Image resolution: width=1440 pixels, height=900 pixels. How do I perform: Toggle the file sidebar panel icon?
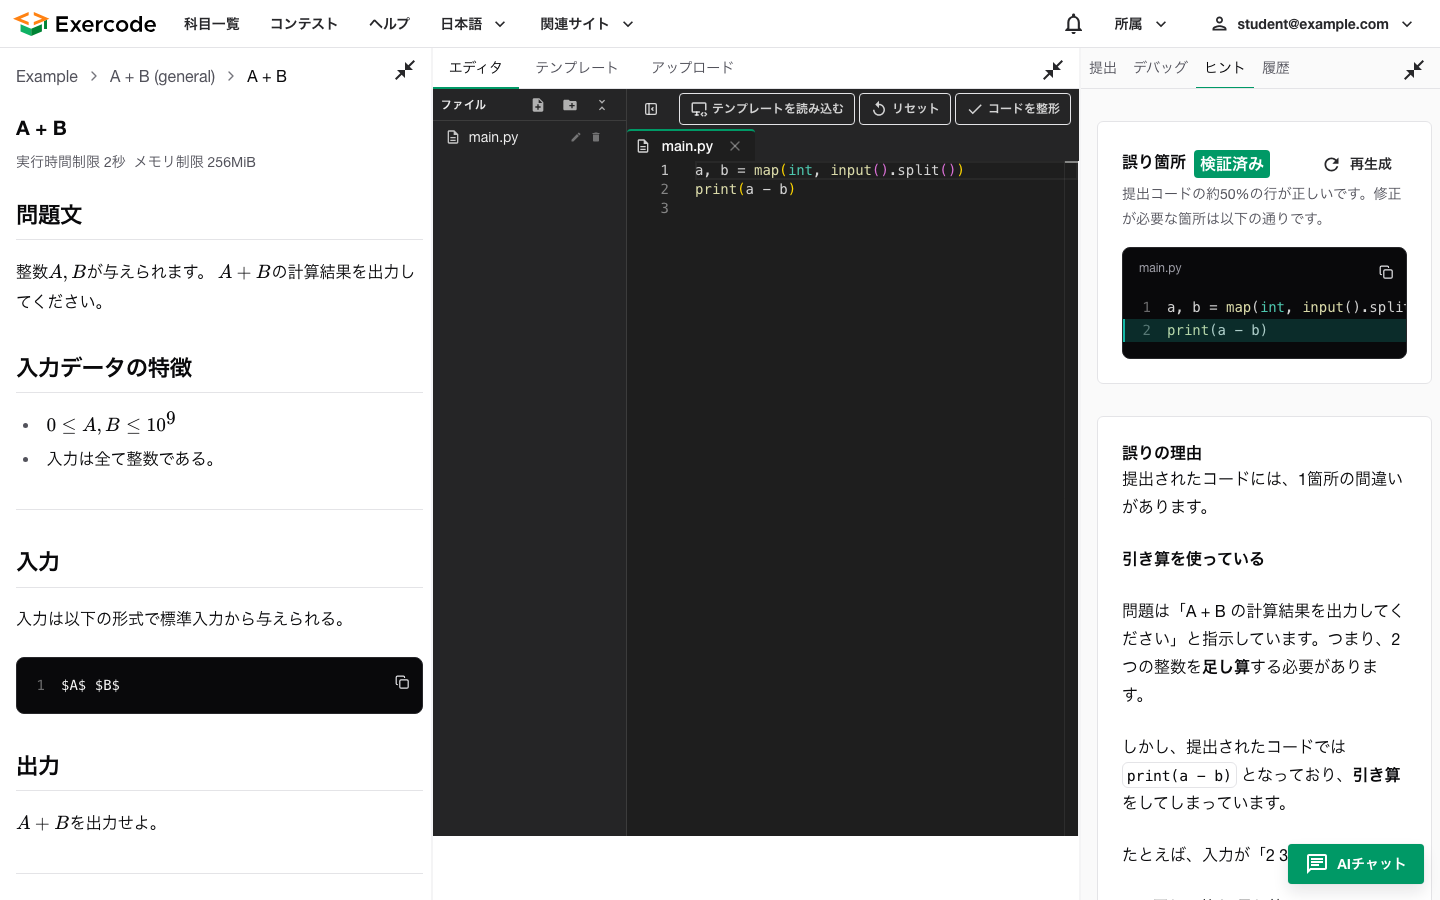pos(651,109)
